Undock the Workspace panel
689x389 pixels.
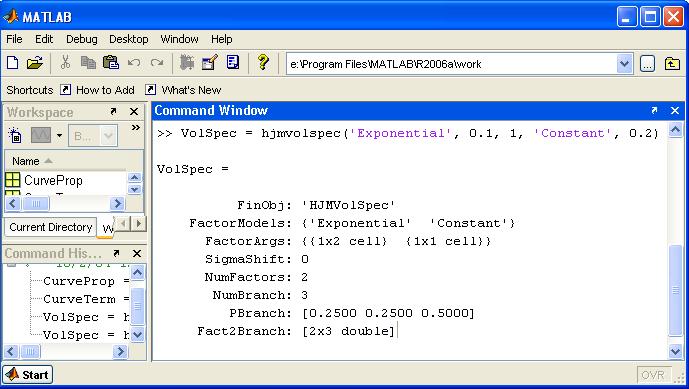(113, 112)
